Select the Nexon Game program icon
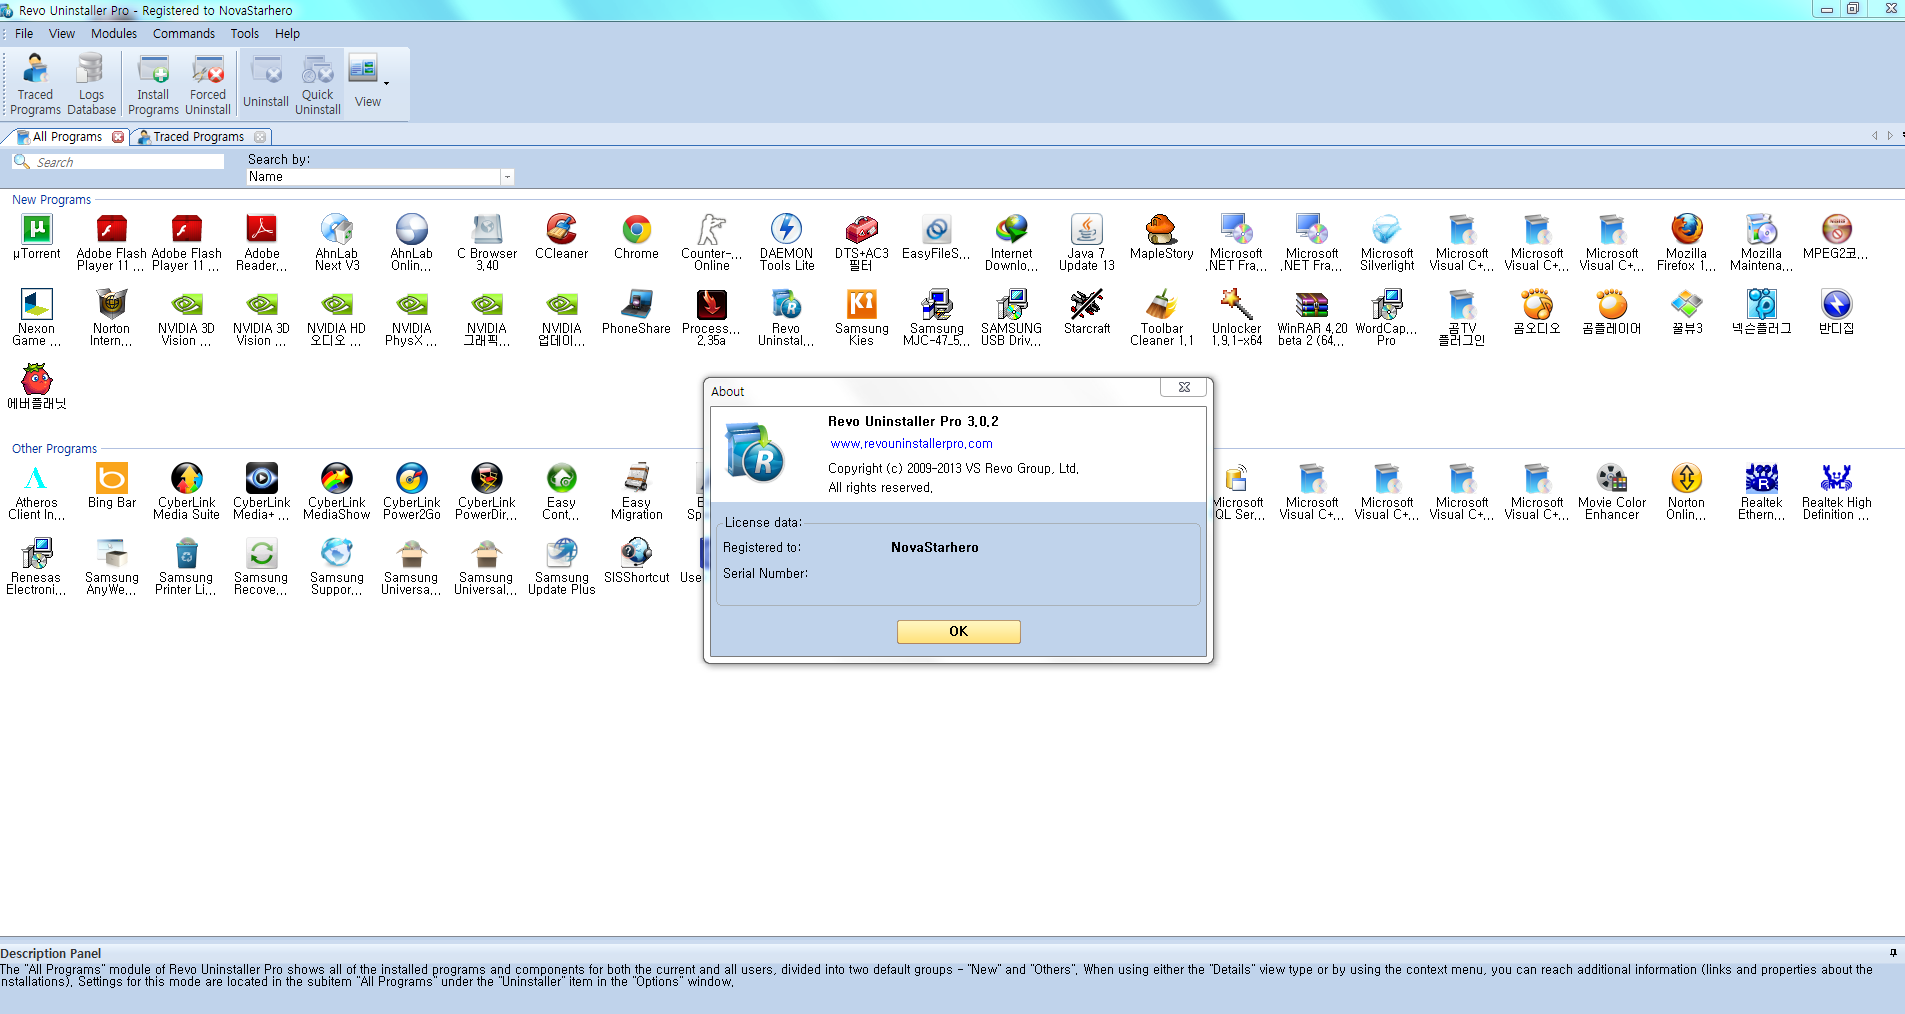Image resolution: width=1905 pixels, height=1014 pixels. 36,317
